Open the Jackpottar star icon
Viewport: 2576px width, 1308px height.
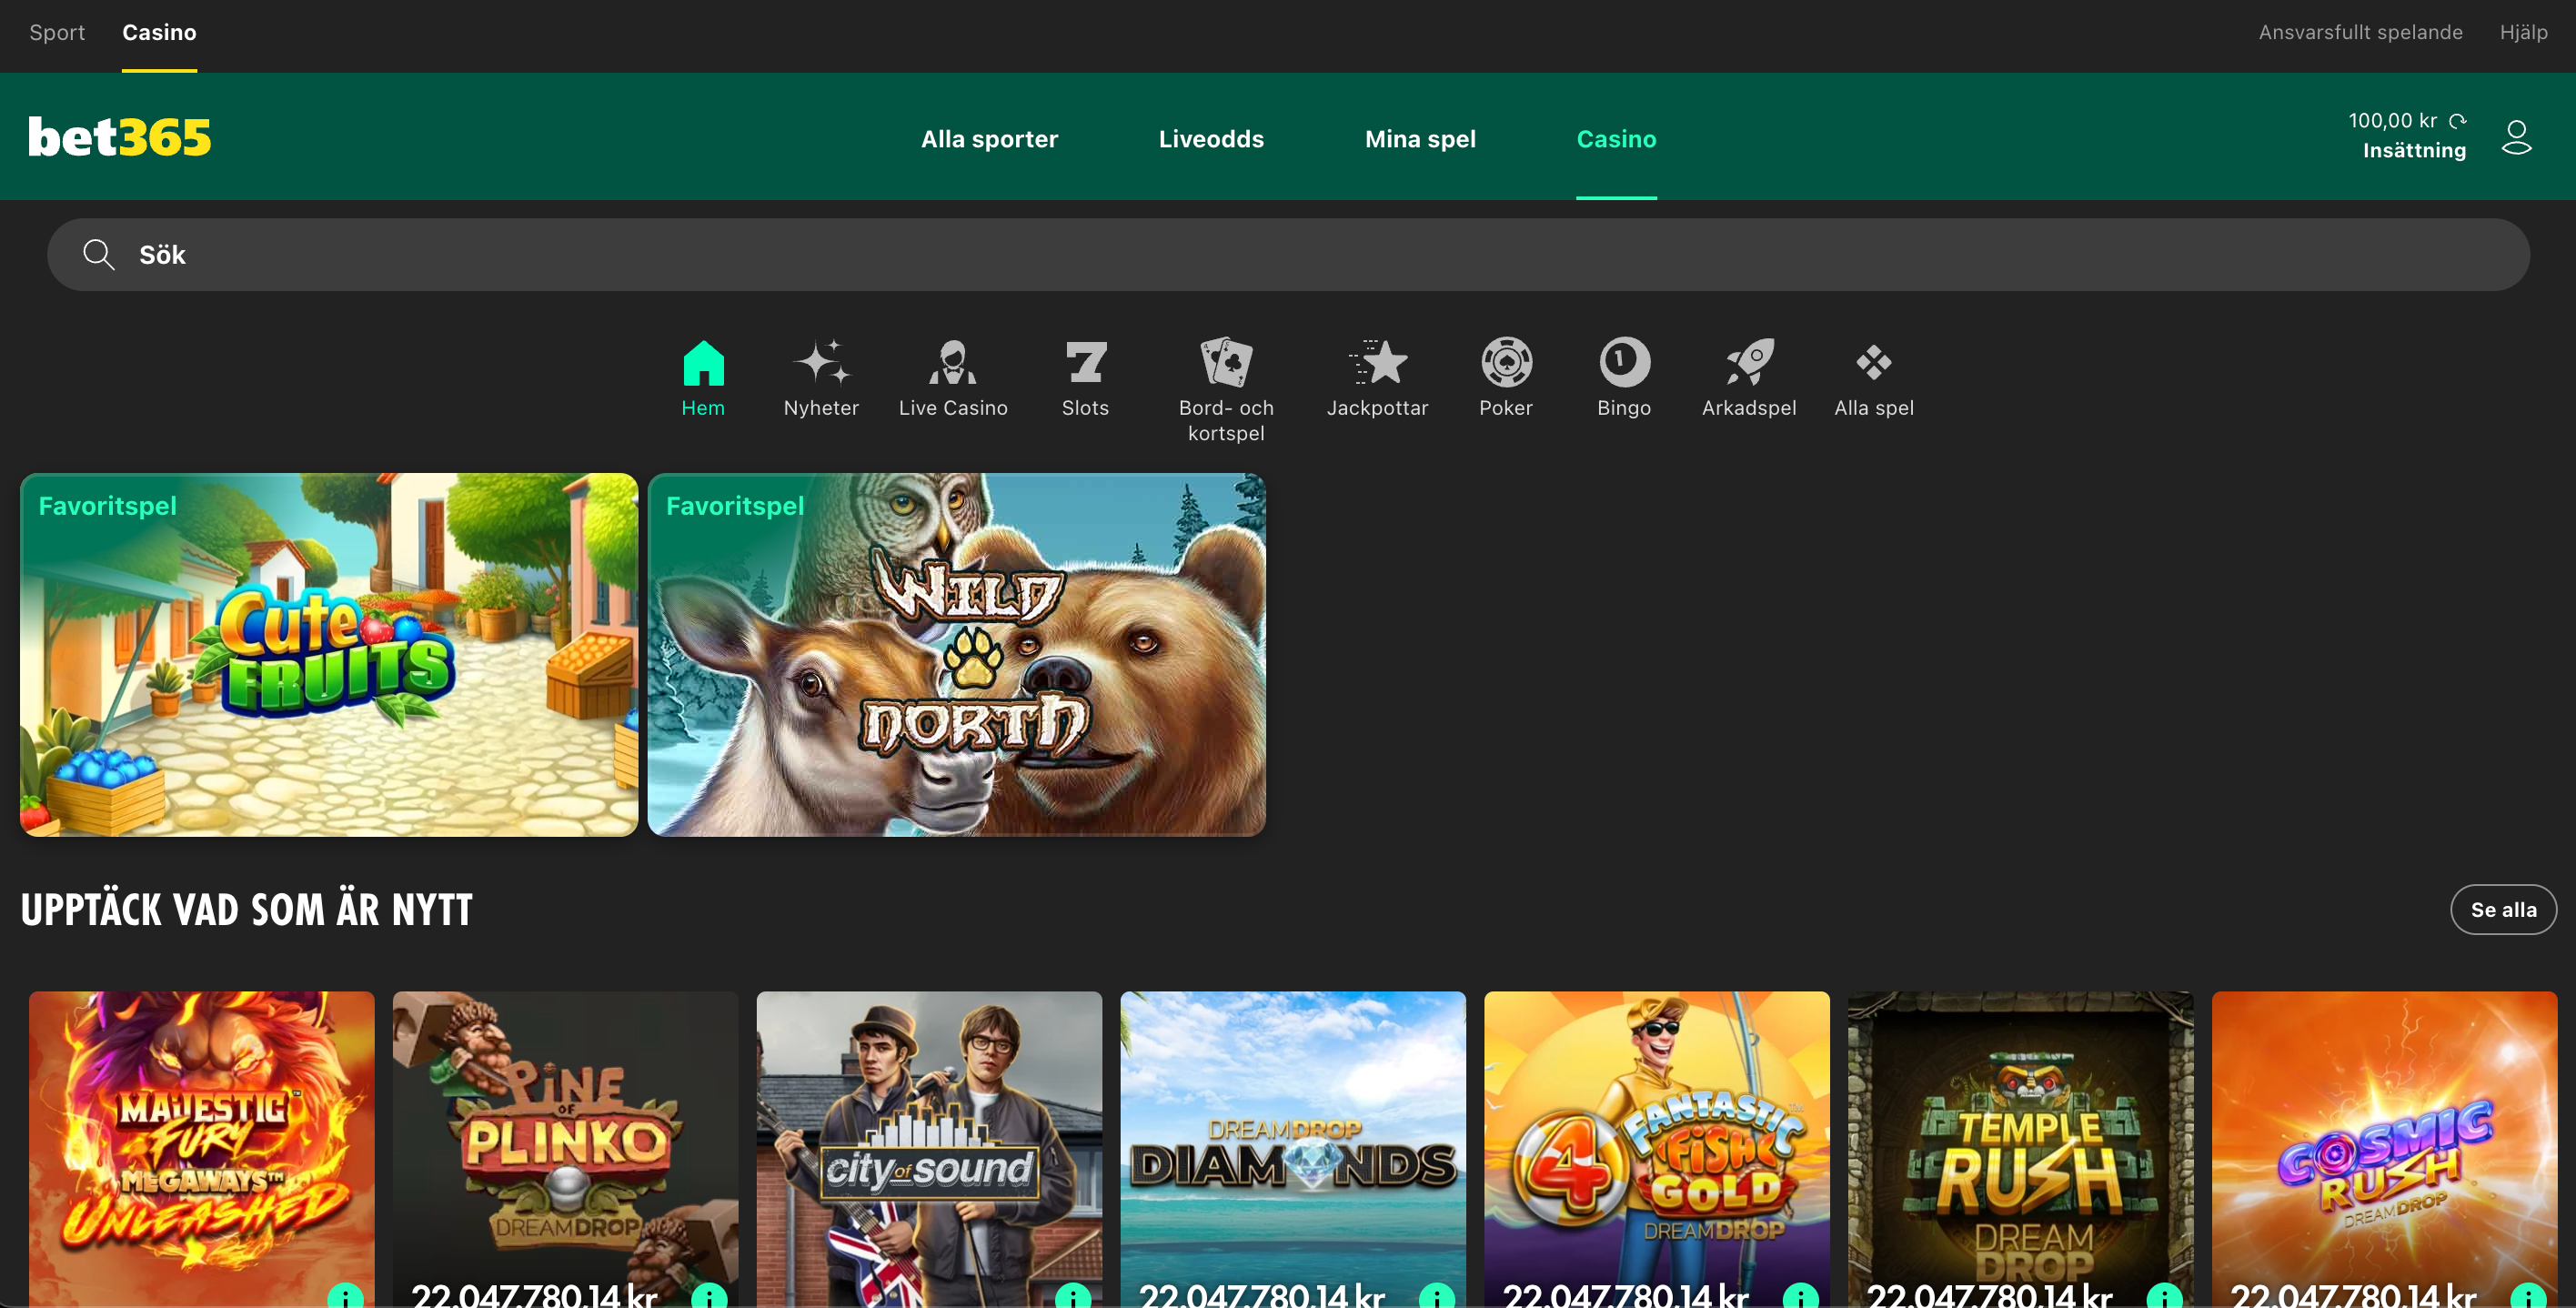pos(1377,362)
